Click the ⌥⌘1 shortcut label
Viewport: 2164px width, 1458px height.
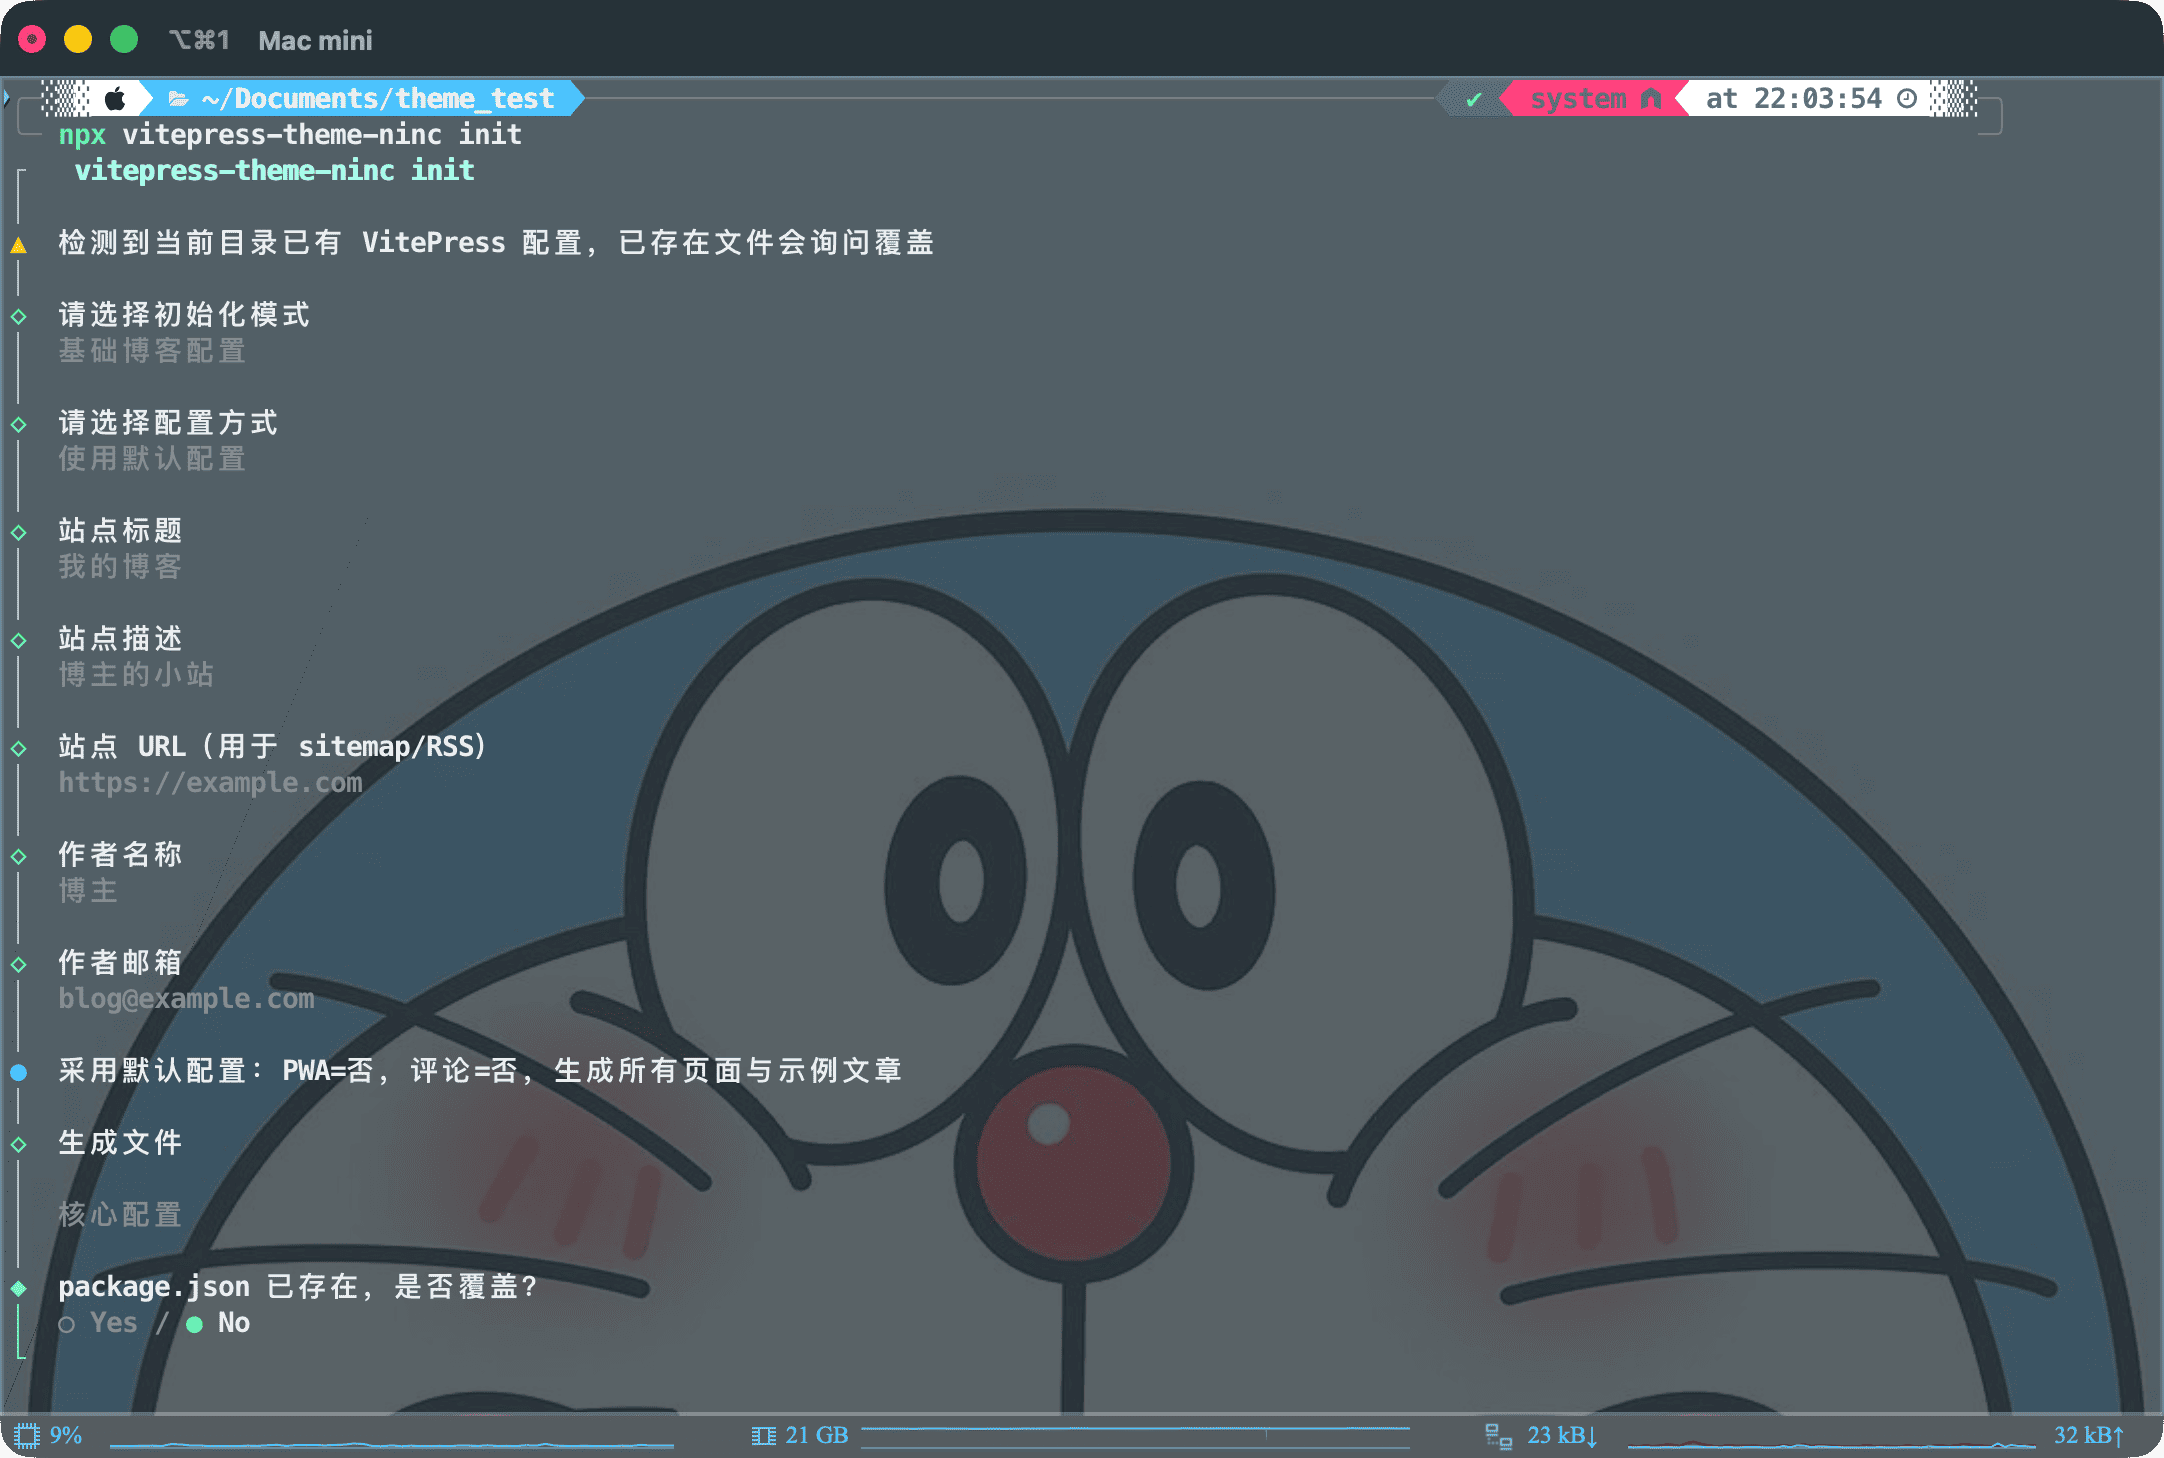tap(199, 40)
